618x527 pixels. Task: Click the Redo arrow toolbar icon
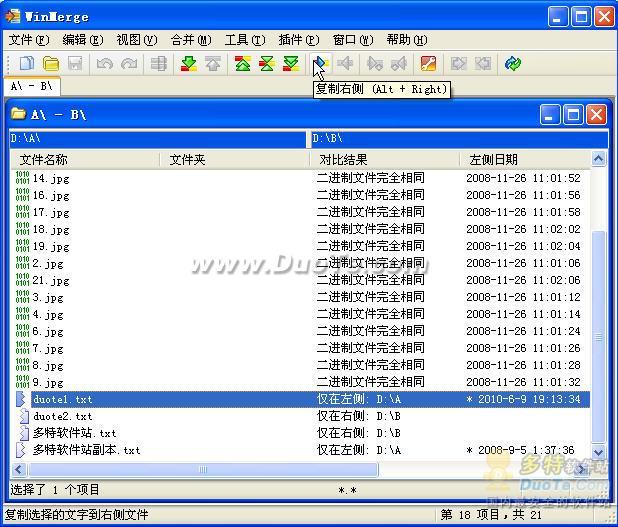[129, 63]
